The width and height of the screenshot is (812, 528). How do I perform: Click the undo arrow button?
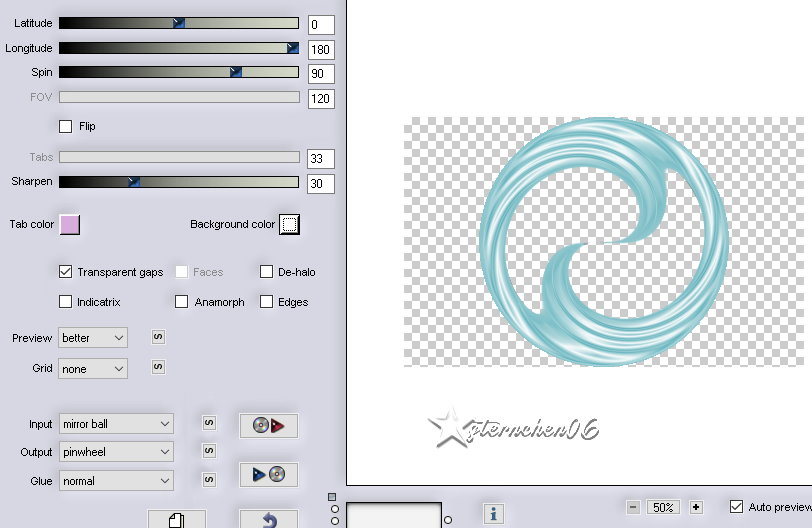[268, 519]
